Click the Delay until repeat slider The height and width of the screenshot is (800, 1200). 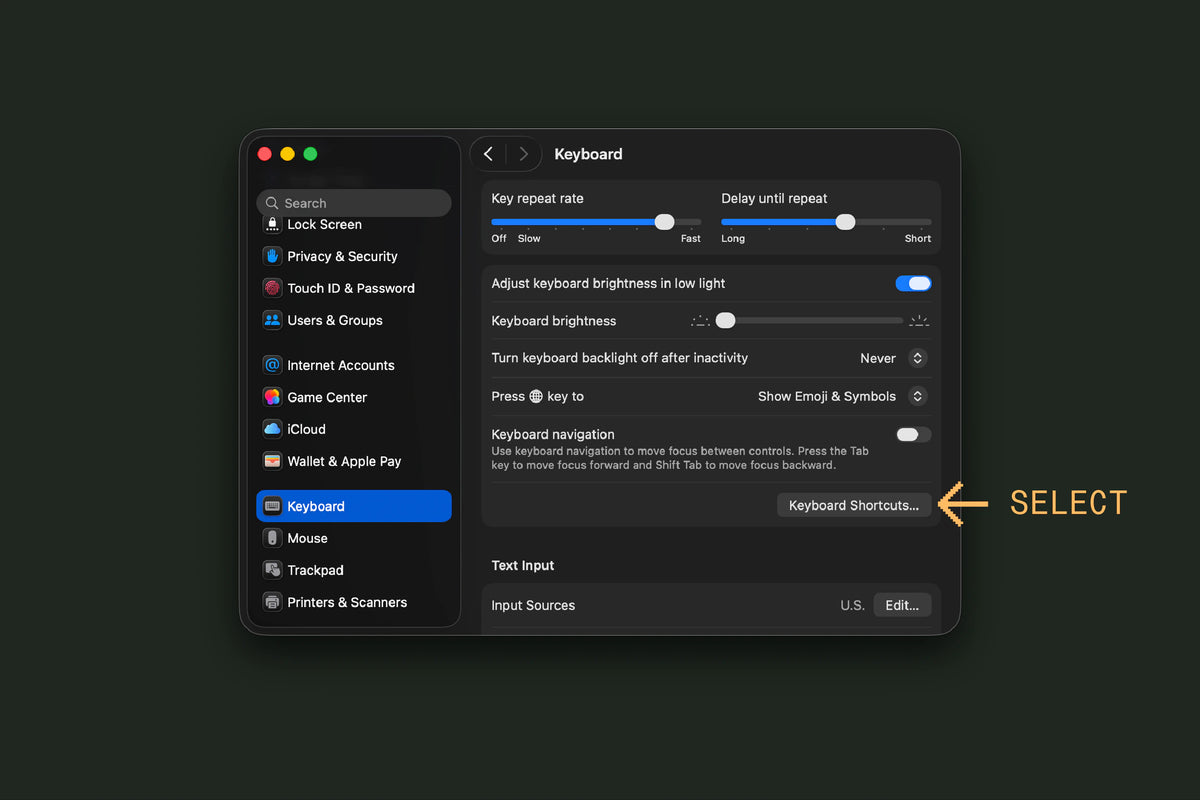[x=826, y=222]
